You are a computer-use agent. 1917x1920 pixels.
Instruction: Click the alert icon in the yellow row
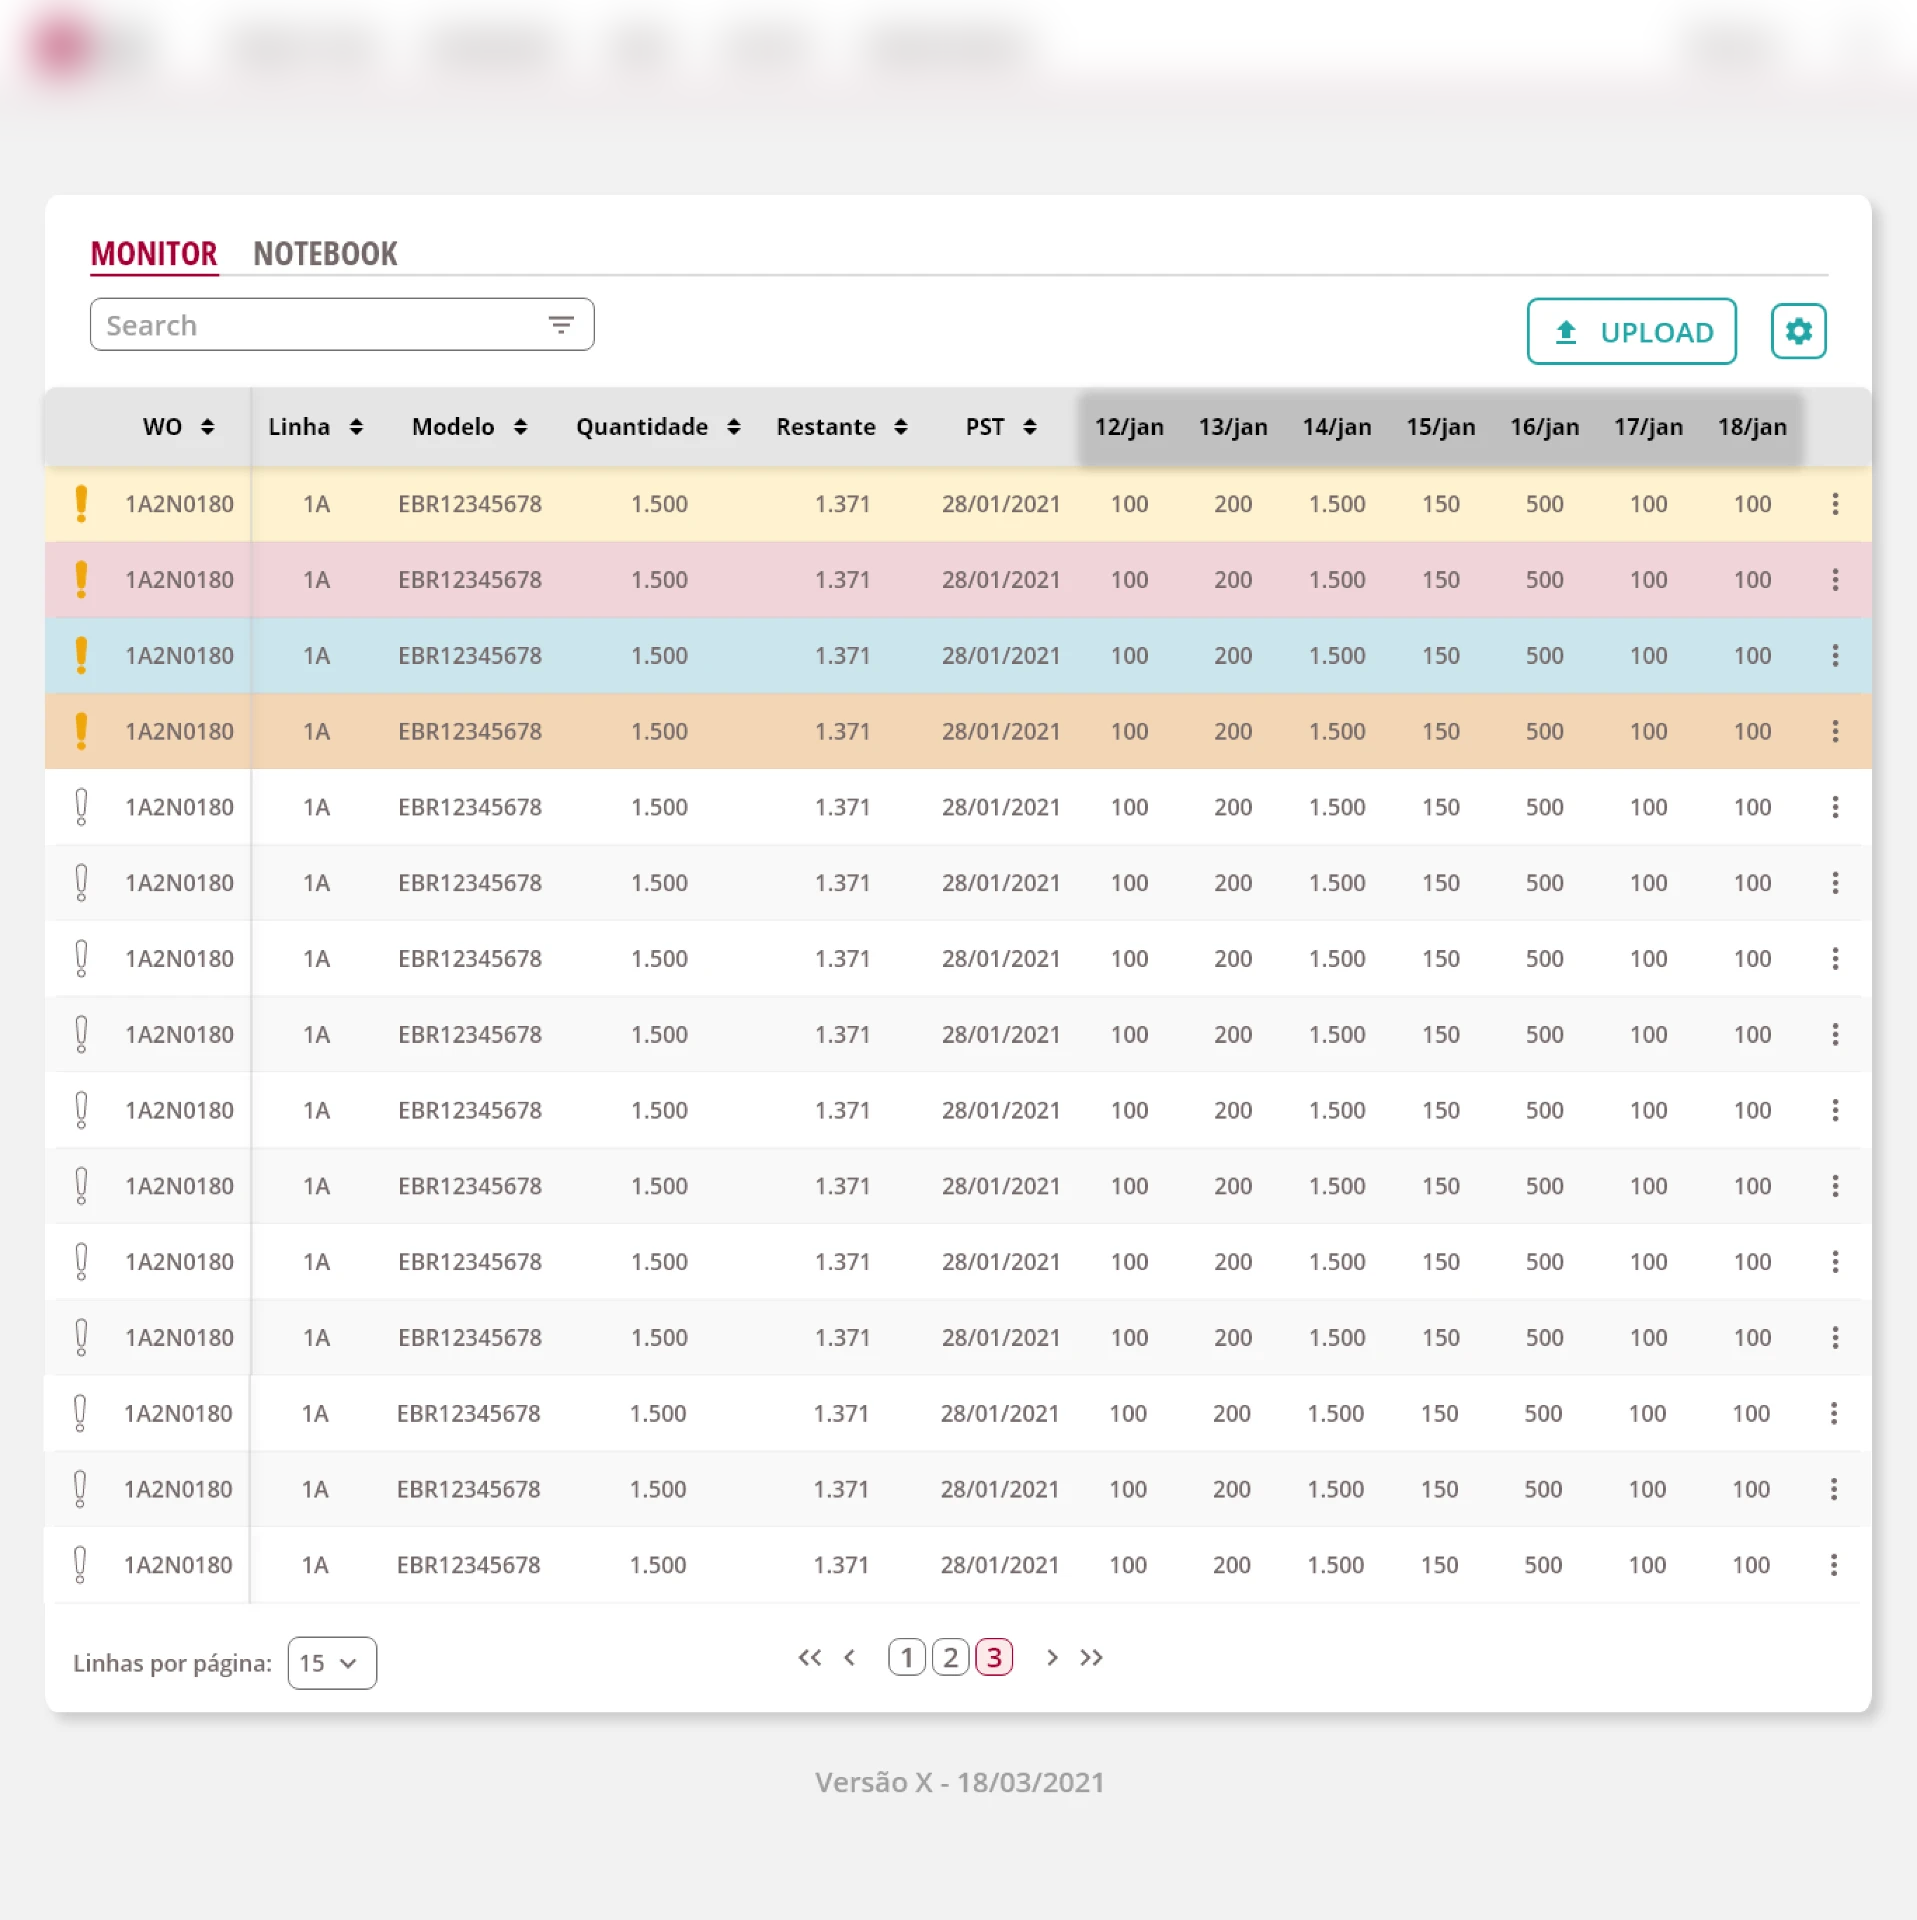[x=81, y=504]
